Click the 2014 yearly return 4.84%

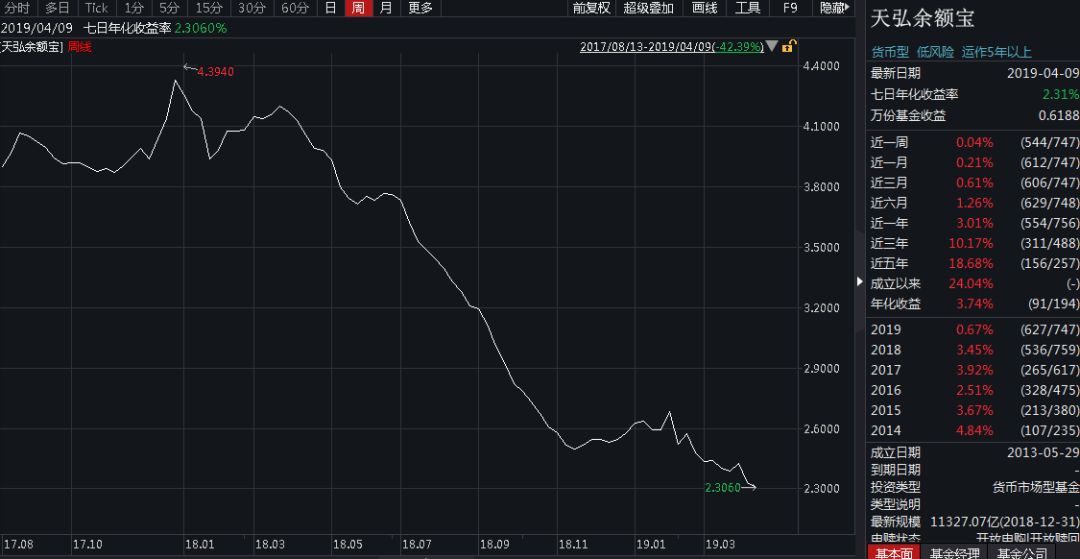coord(974,430)
